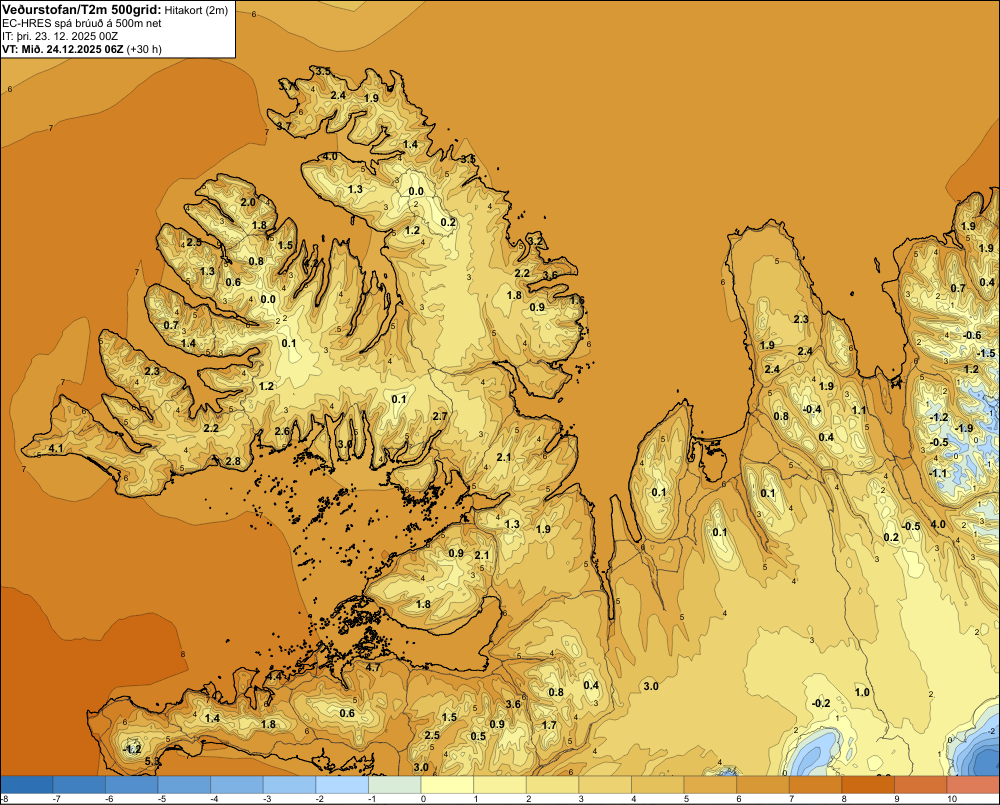1000x805 pixels.
Task: Click the 1.7 temperature value on the map
Action: [548, 725]
